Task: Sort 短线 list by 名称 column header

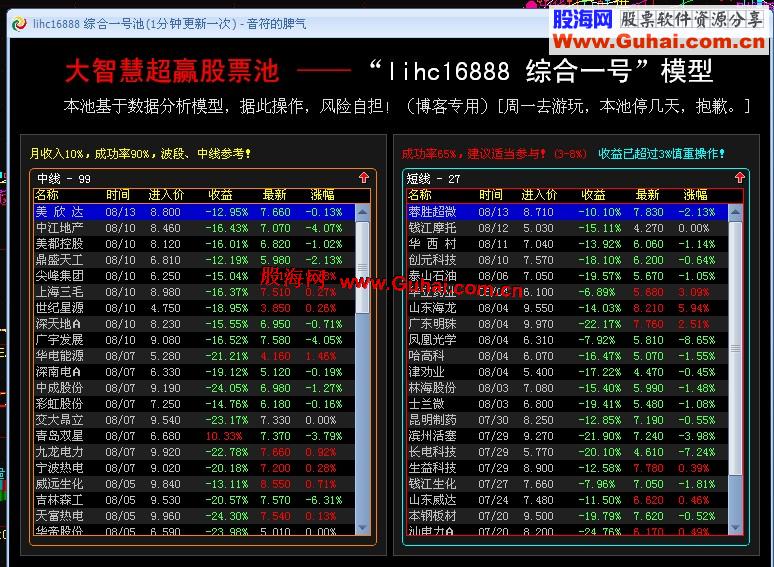Action: coord(420,195)
